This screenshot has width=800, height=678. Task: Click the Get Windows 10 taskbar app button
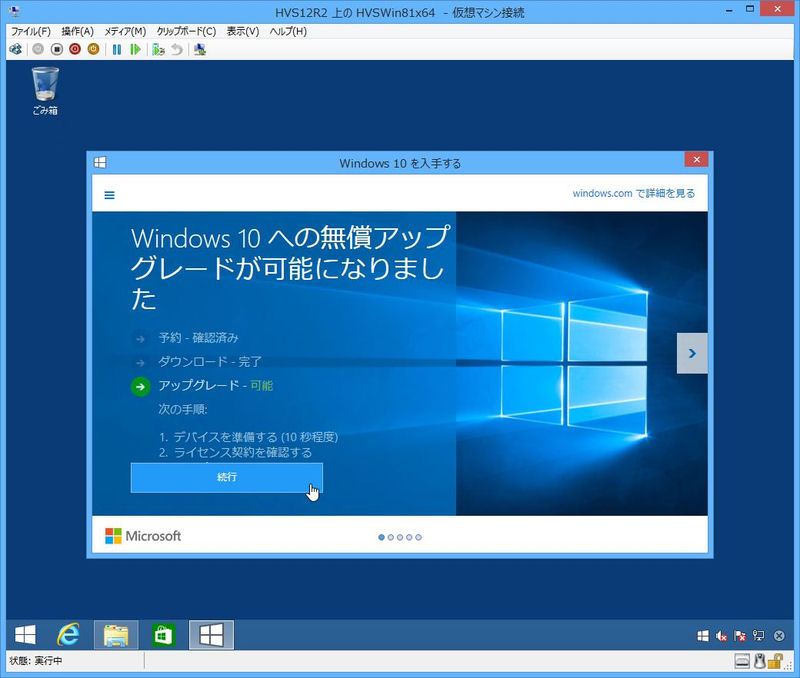pos(211,635)
